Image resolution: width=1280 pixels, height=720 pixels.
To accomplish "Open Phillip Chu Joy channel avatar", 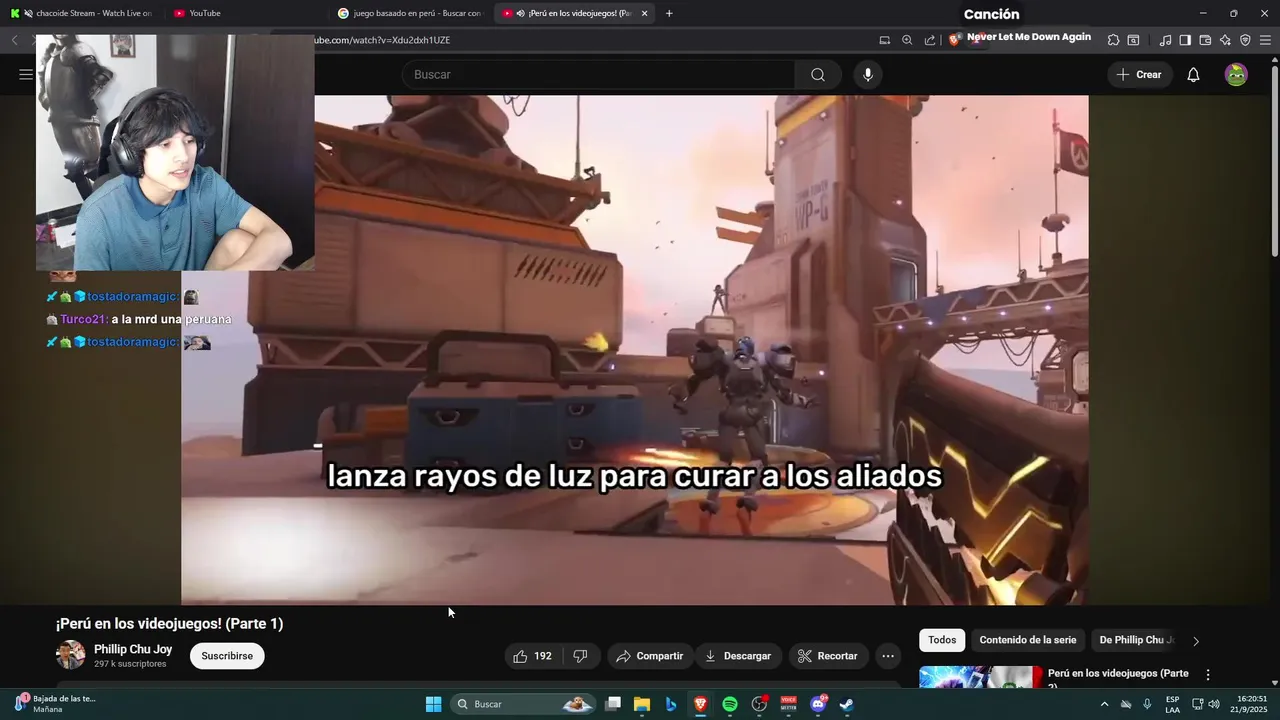I will pos(70,656).
